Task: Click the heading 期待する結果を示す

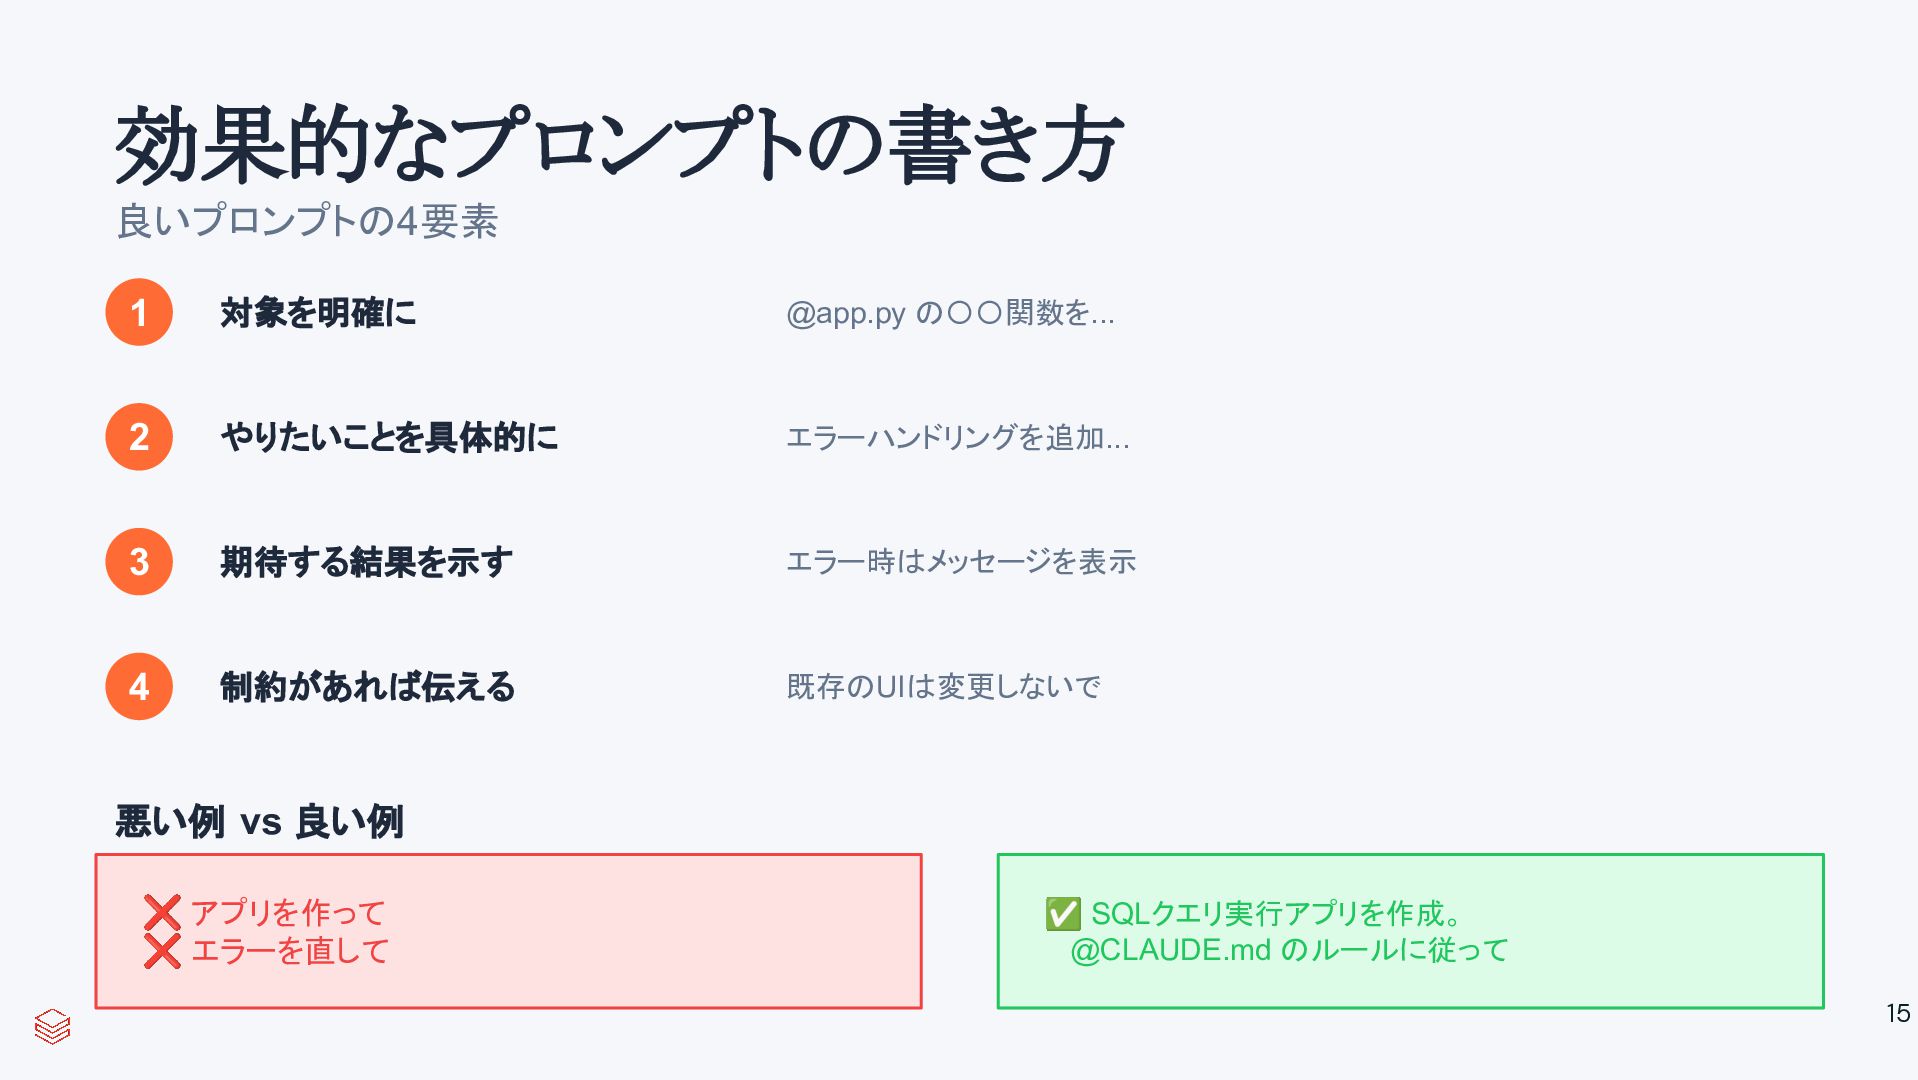Action: tap(366, 562)
